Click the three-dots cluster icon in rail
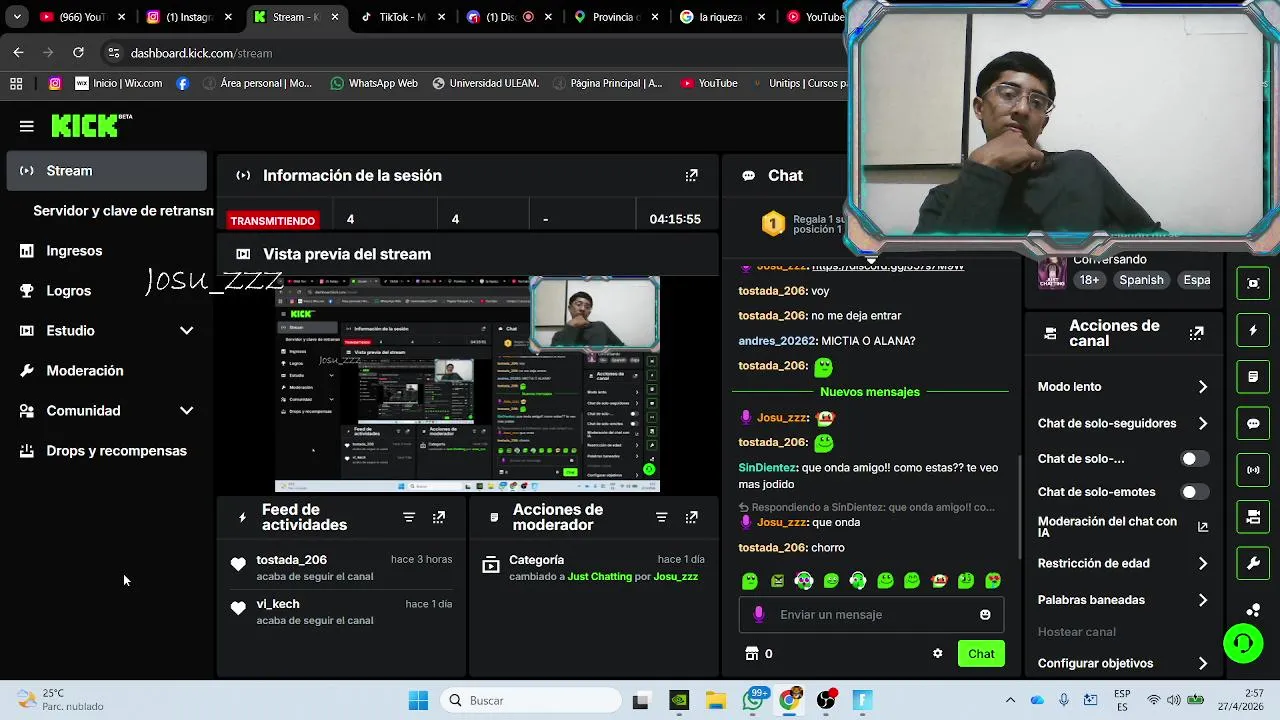 1253,609
